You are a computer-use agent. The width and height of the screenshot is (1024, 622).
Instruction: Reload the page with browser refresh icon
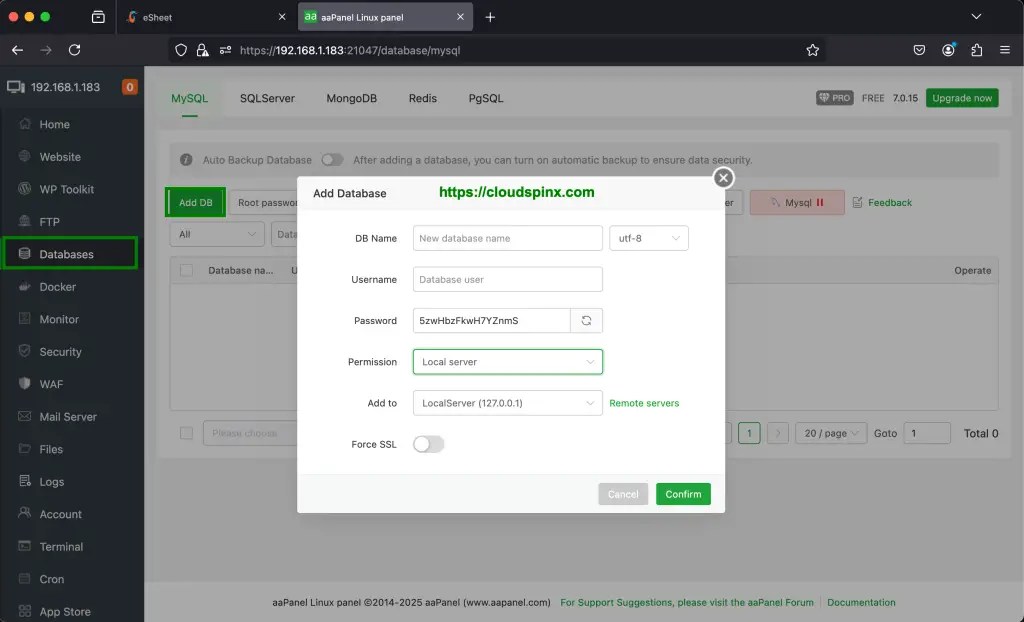(74, 50)
